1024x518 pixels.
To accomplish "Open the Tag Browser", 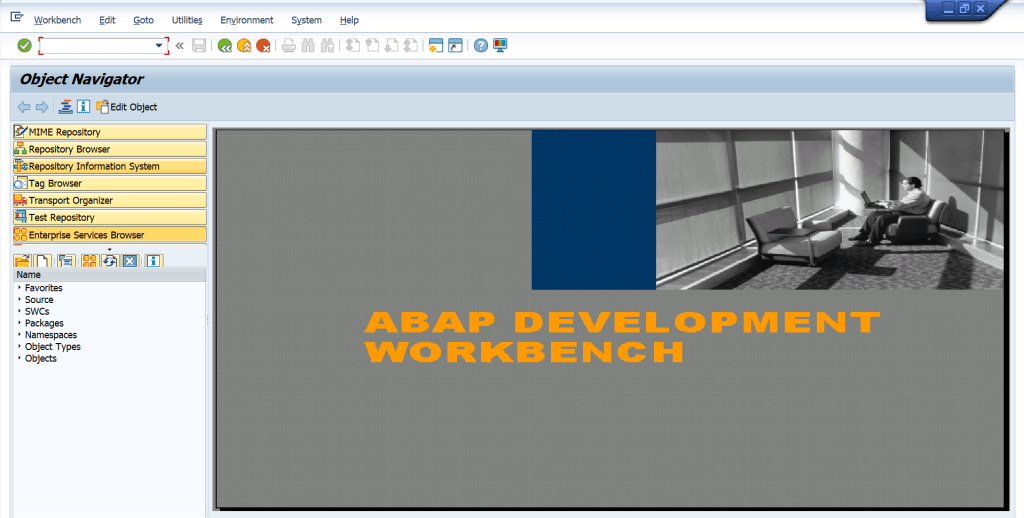I will tap(110, 183).
